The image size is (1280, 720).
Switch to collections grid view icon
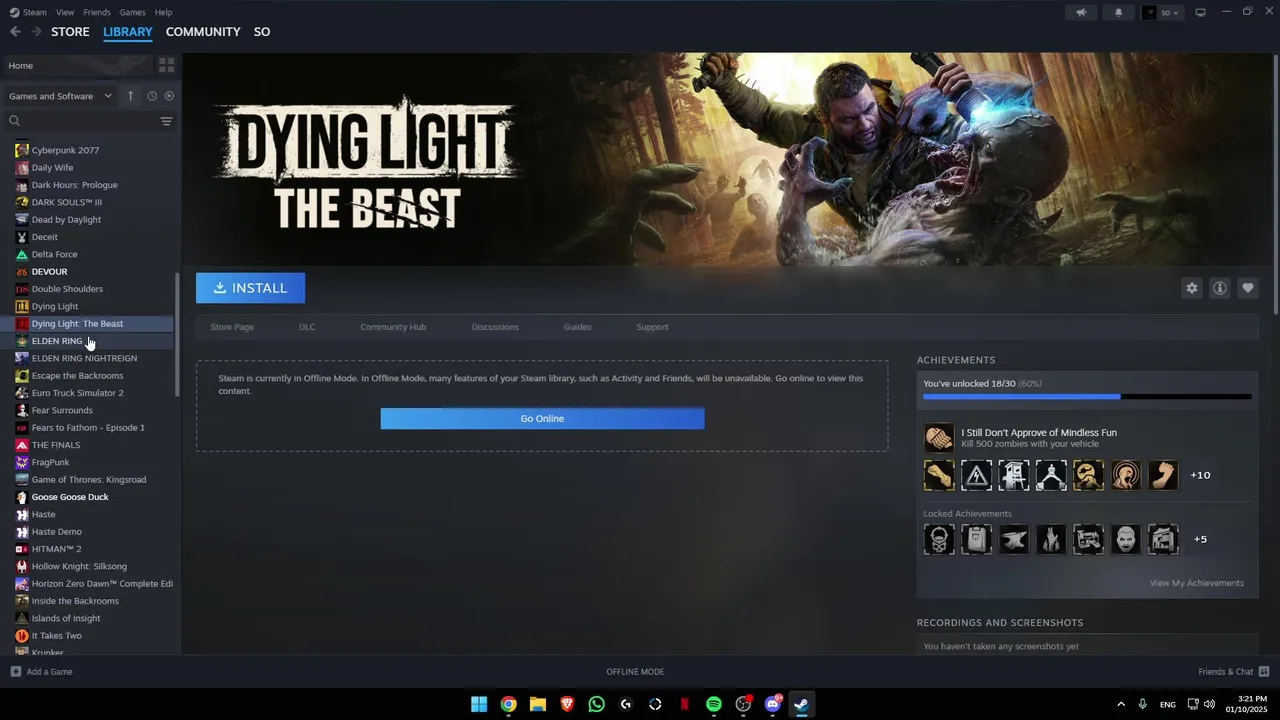[x=166, y=65]
